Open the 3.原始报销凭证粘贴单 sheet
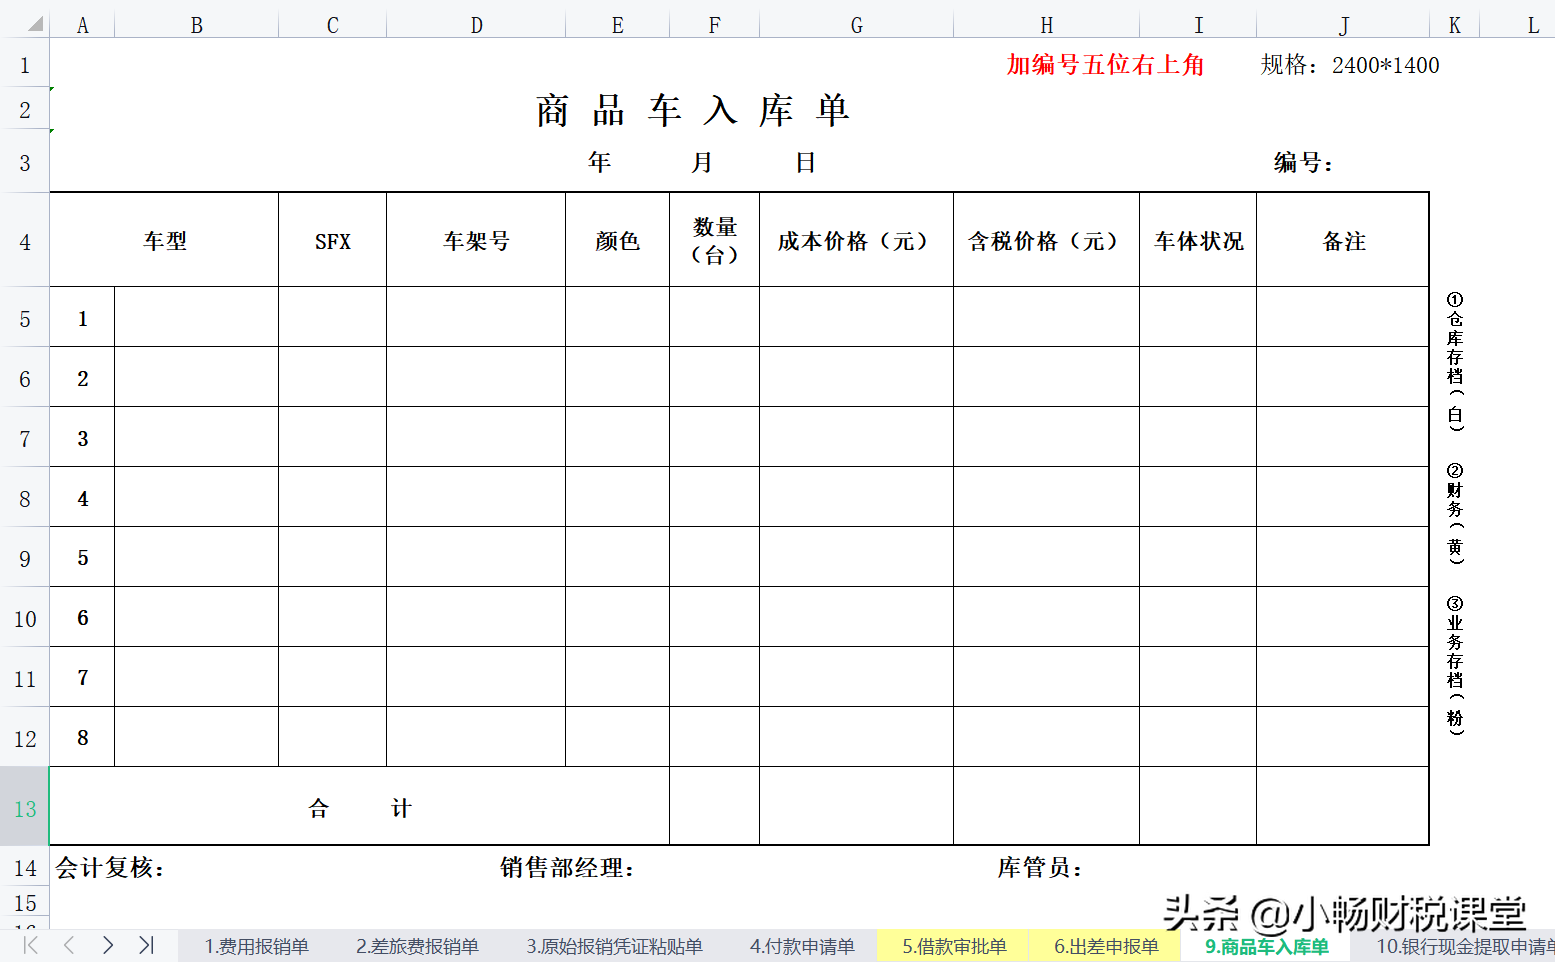This screenshot has height=962, width=1555. [x=615, y=945]
